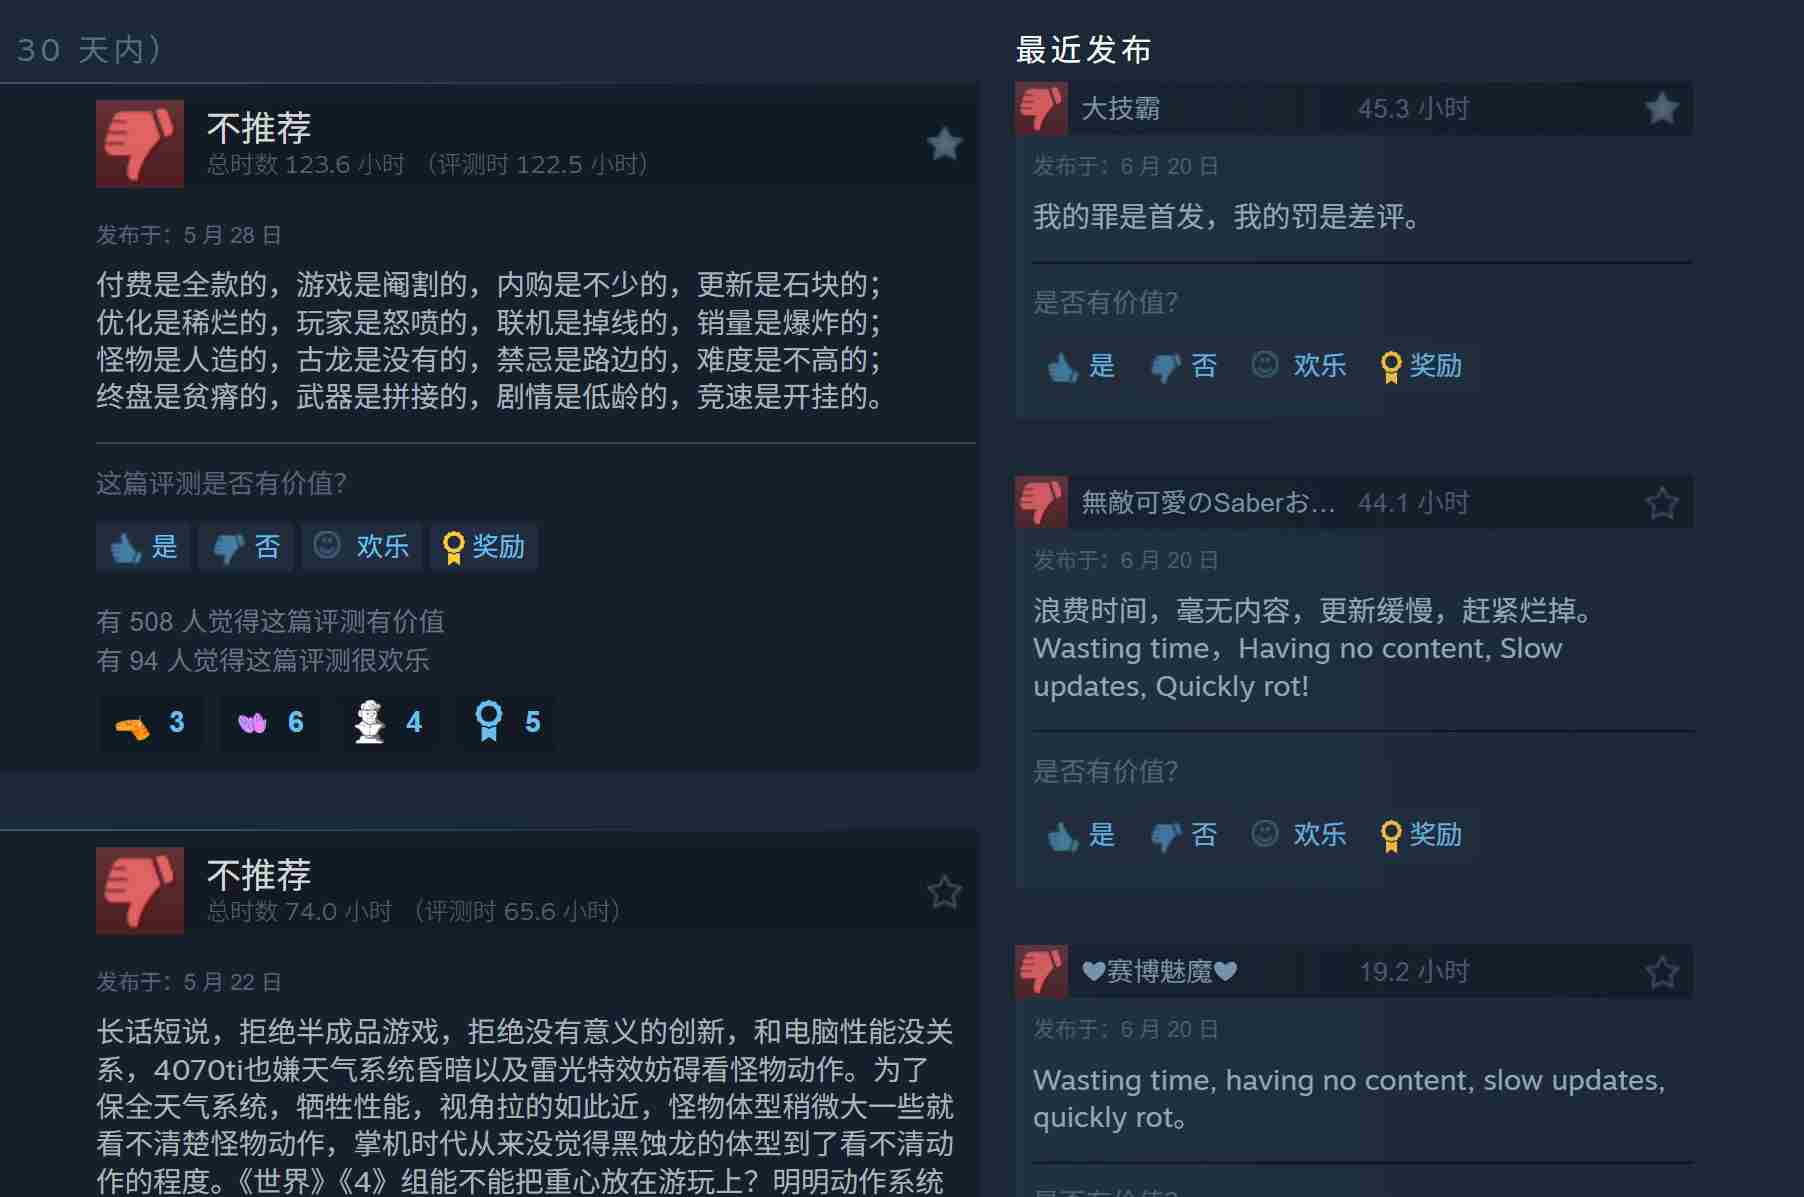Click the star outline on the 74.0 hour review

944,891
